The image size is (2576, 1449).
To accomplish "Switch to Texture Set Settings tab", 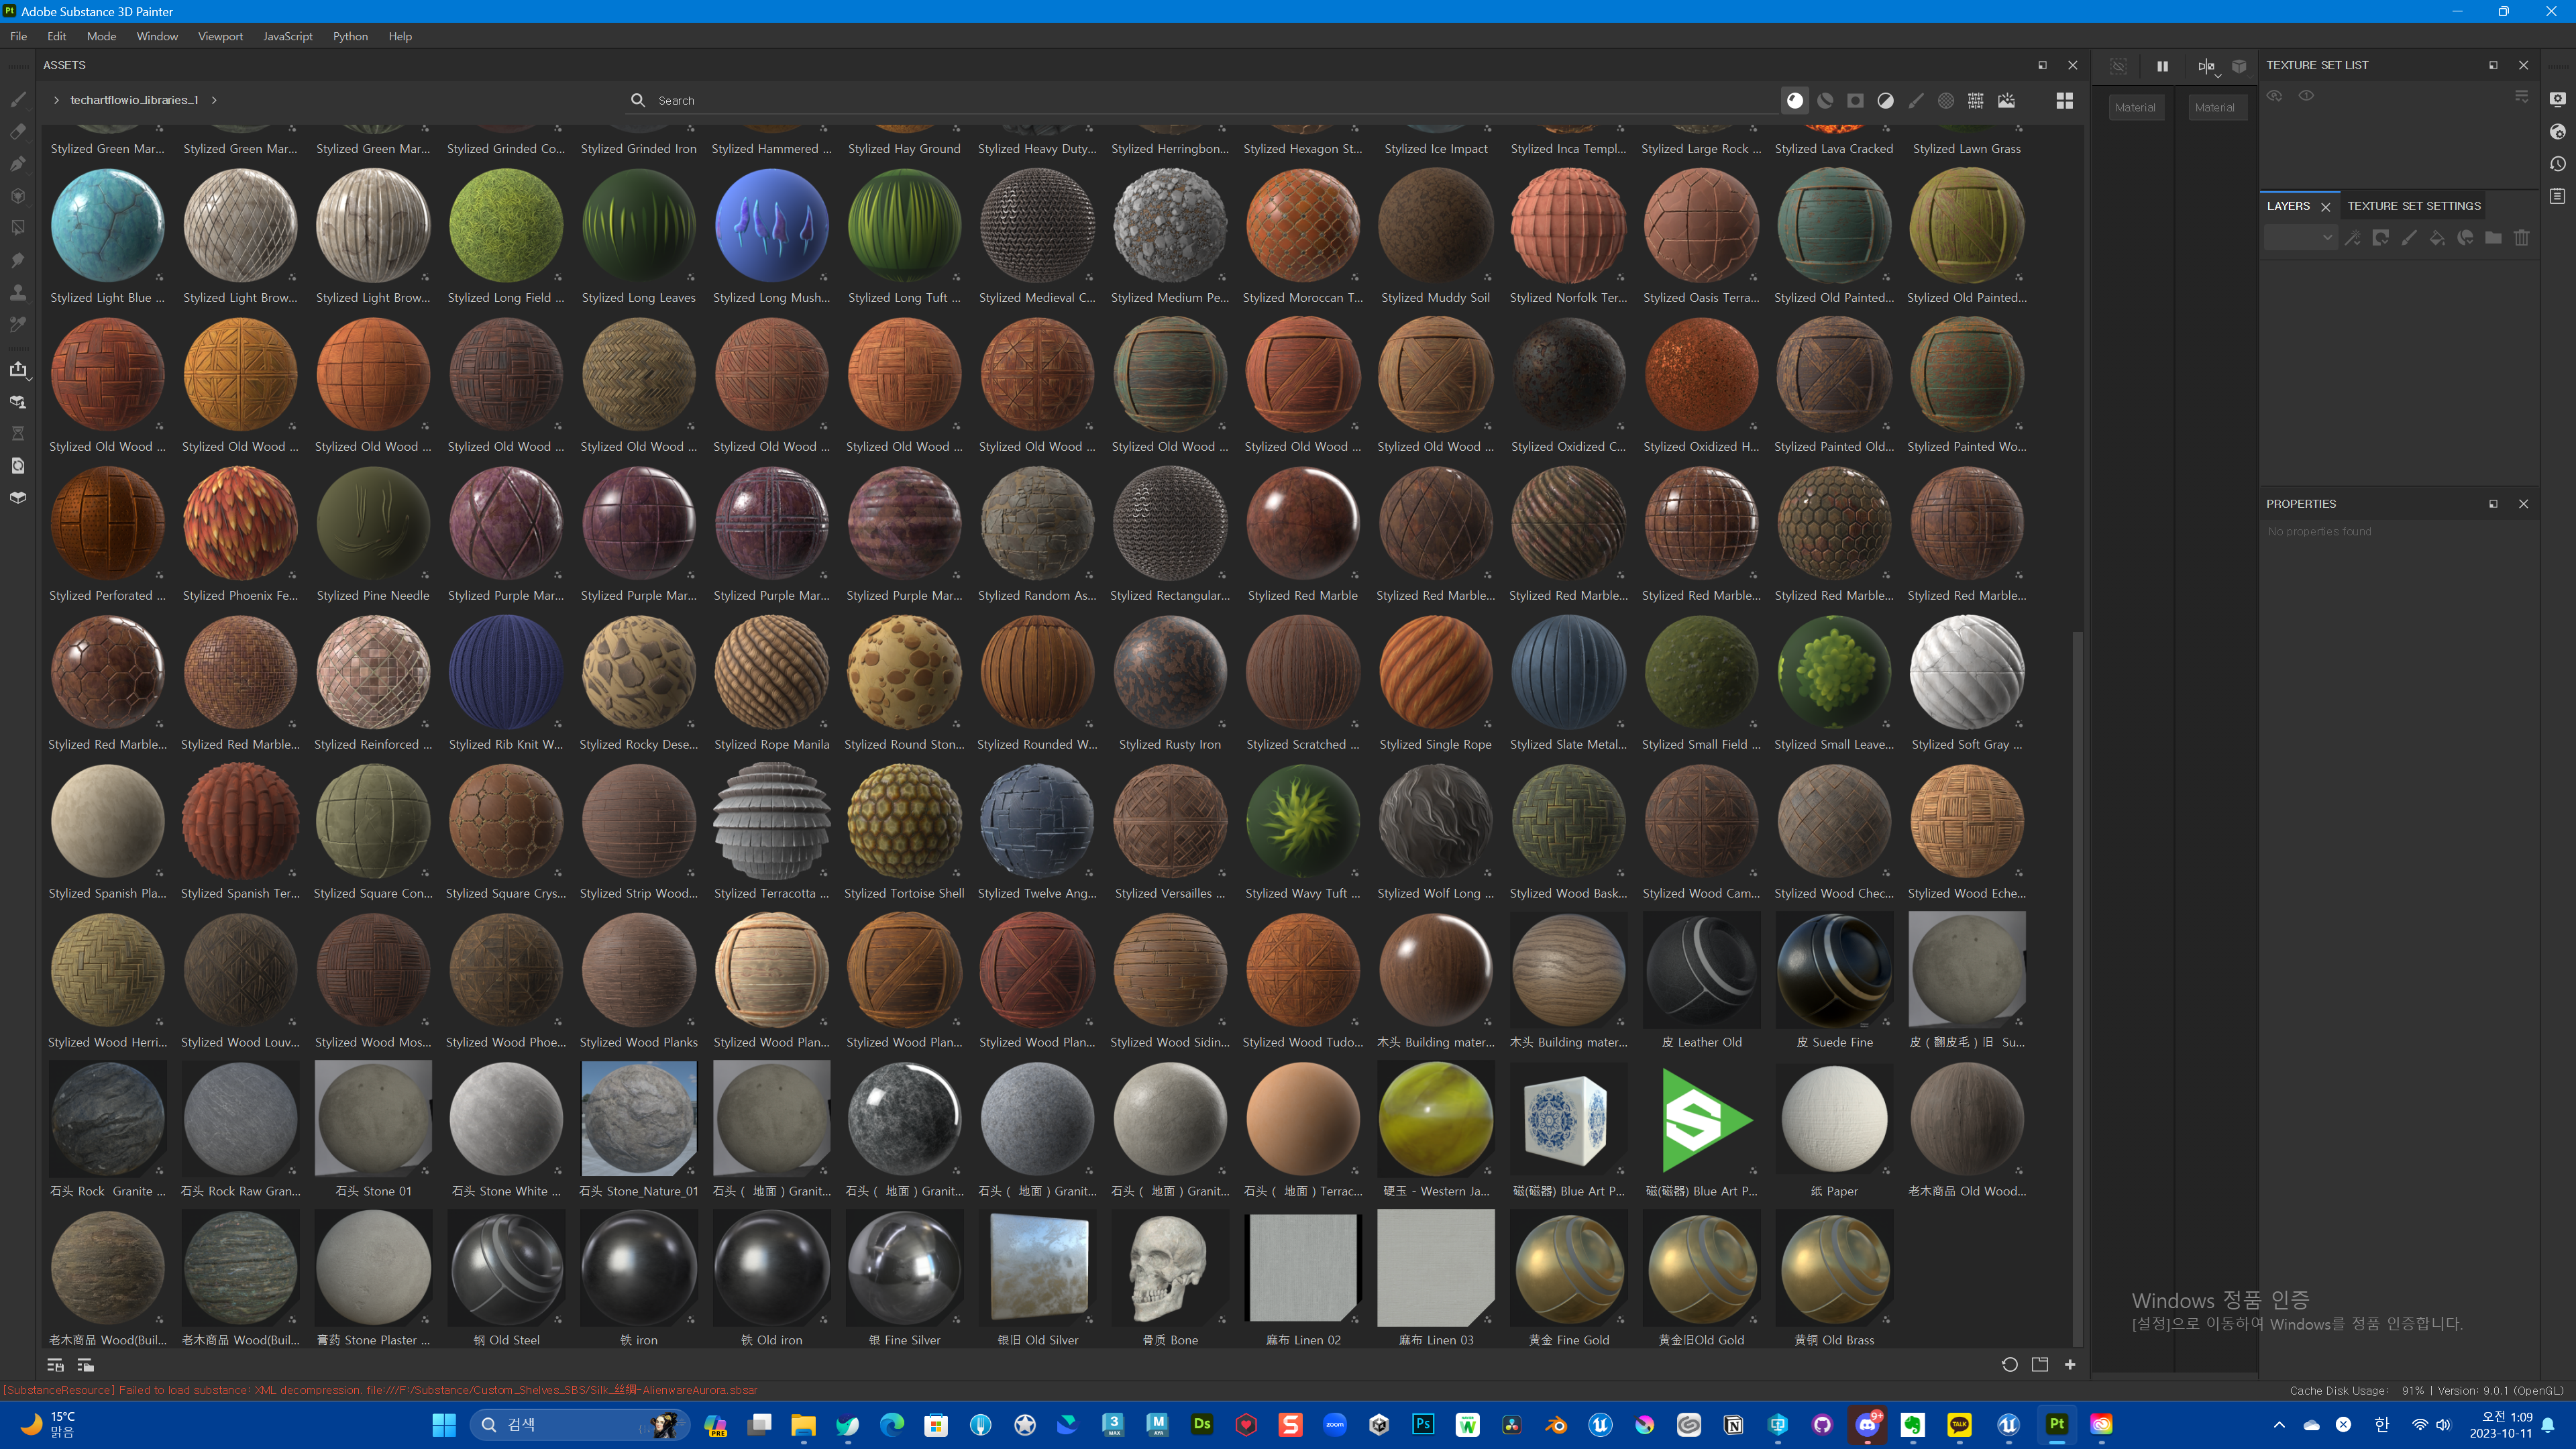I will (2413, 206).
